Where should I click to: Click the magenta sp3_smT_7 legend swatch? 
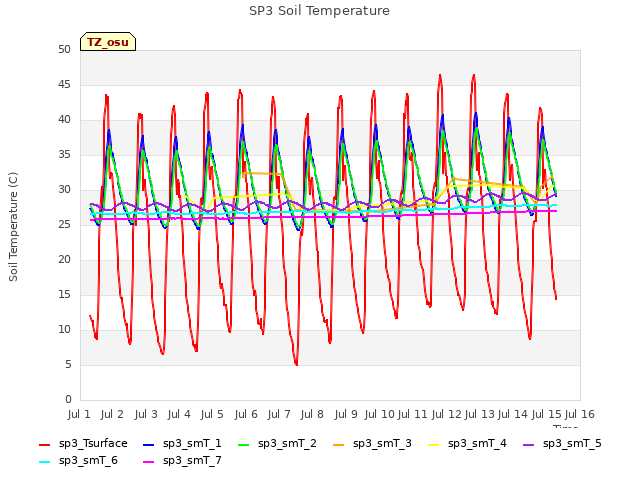pyautogui.click(x=149, y=462)
